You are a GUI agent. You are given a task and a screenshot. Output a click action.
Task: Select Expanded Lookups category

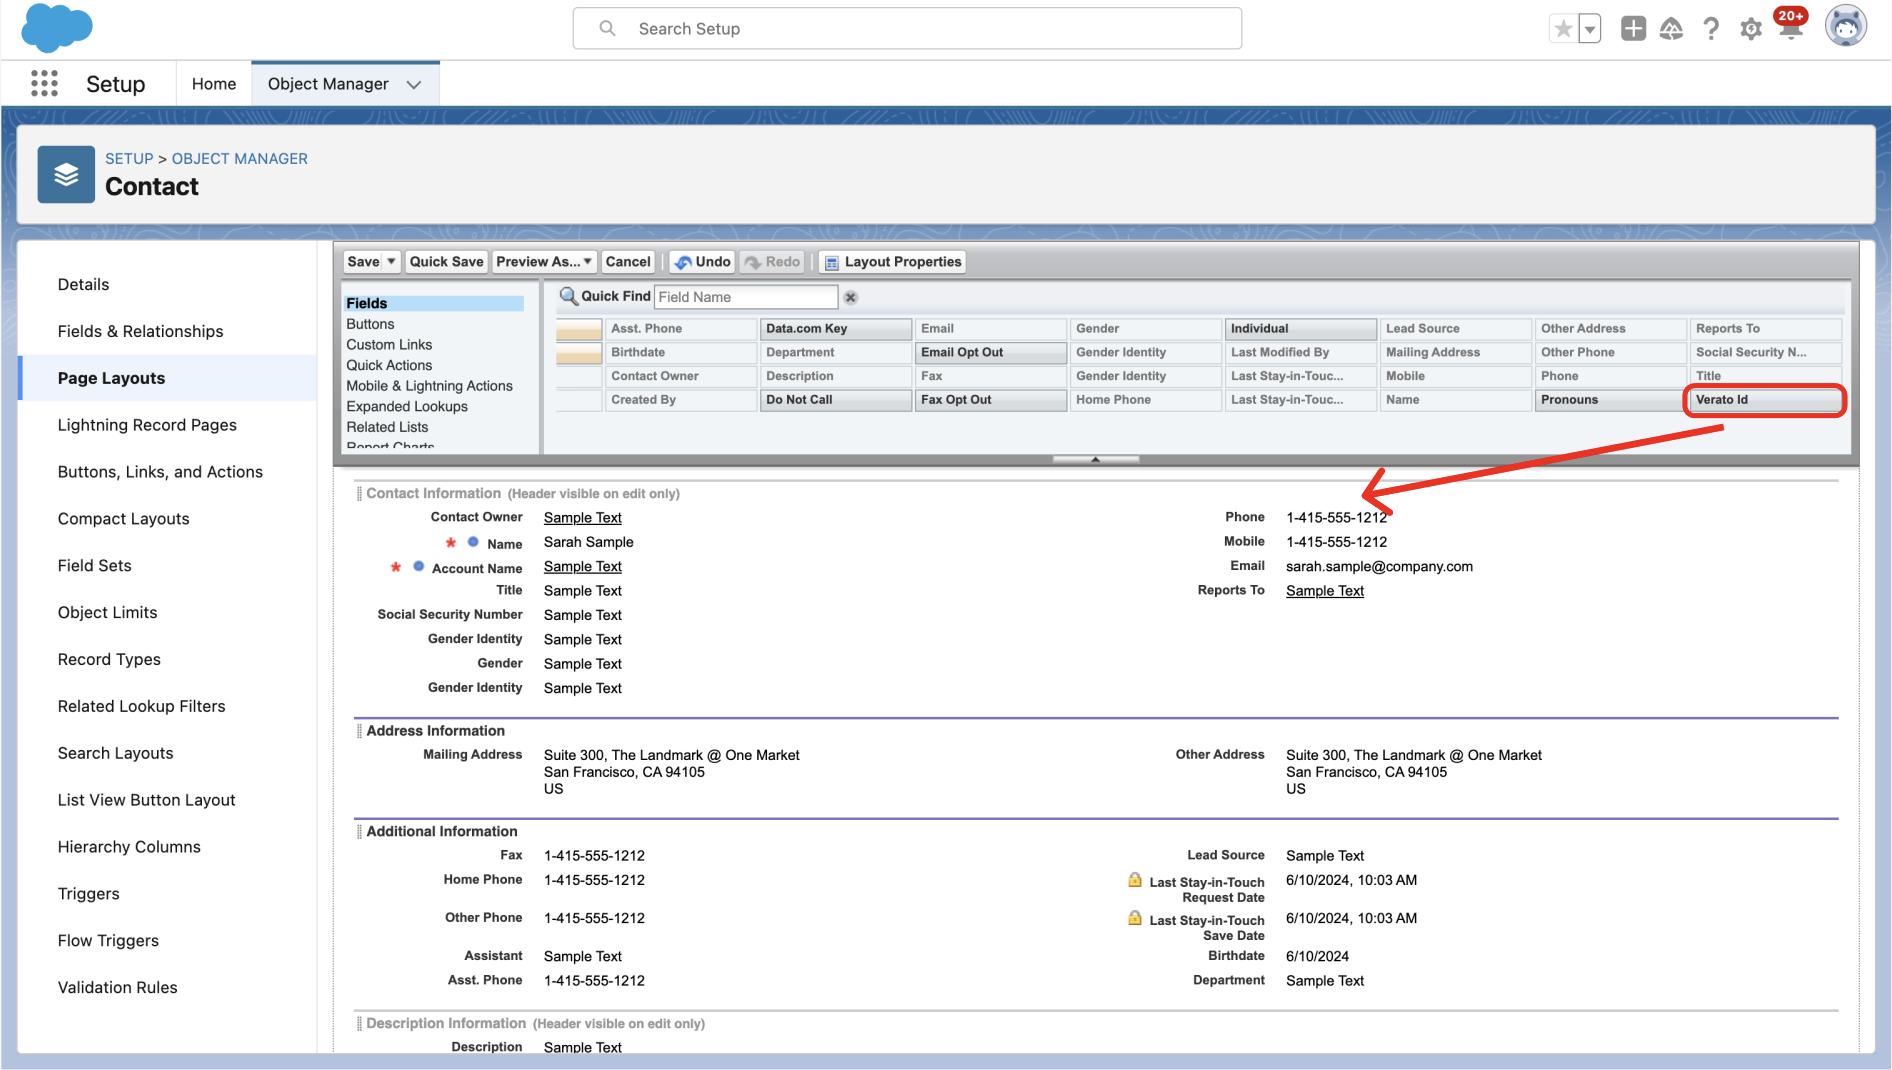407,407
